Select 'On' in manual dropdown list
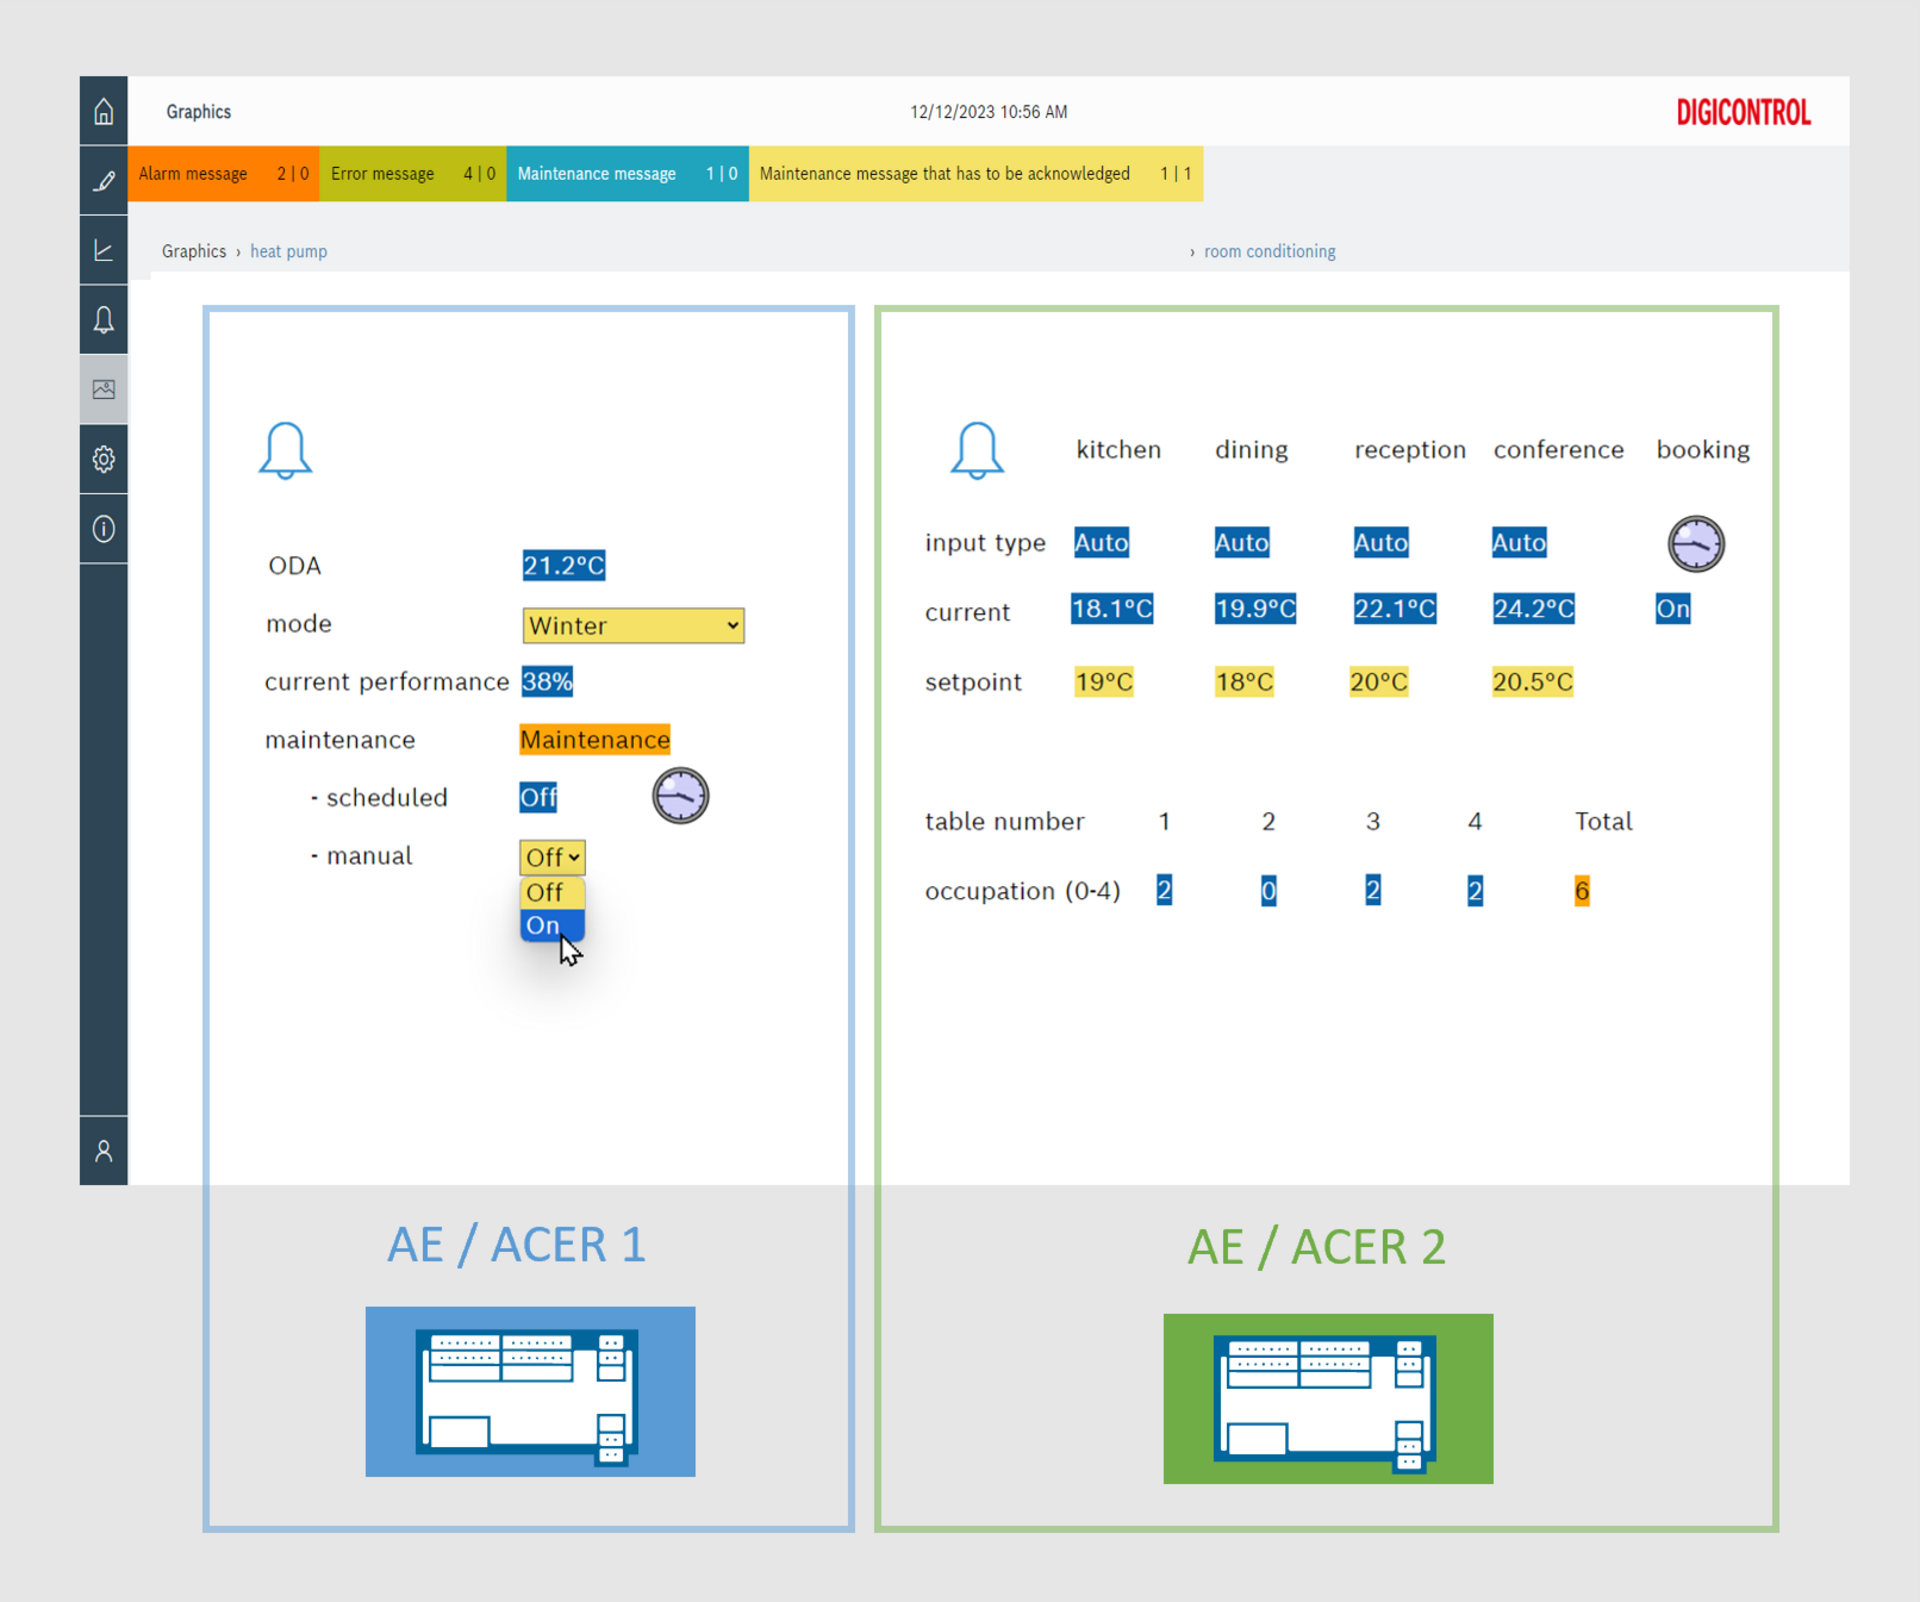Viewport: 1920px width, 1602px height. click(x=543, y=925)
